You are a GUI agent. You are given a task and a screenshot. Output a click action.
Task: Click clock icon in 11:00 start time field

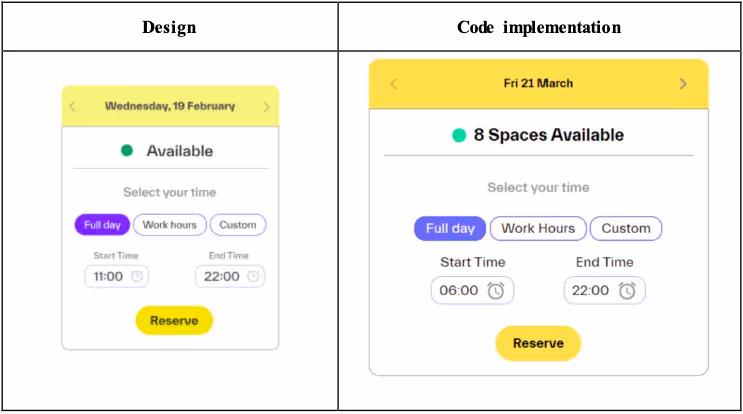137,276
